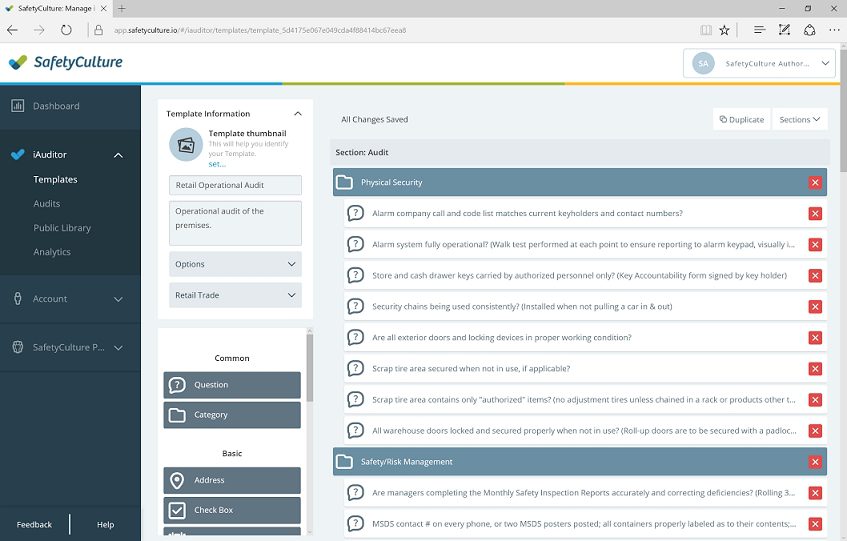Image resolution: width=847 pixels, height=541 pixels.
Task: Click the SafetyCulture logo
Action: tap(65, 62)
